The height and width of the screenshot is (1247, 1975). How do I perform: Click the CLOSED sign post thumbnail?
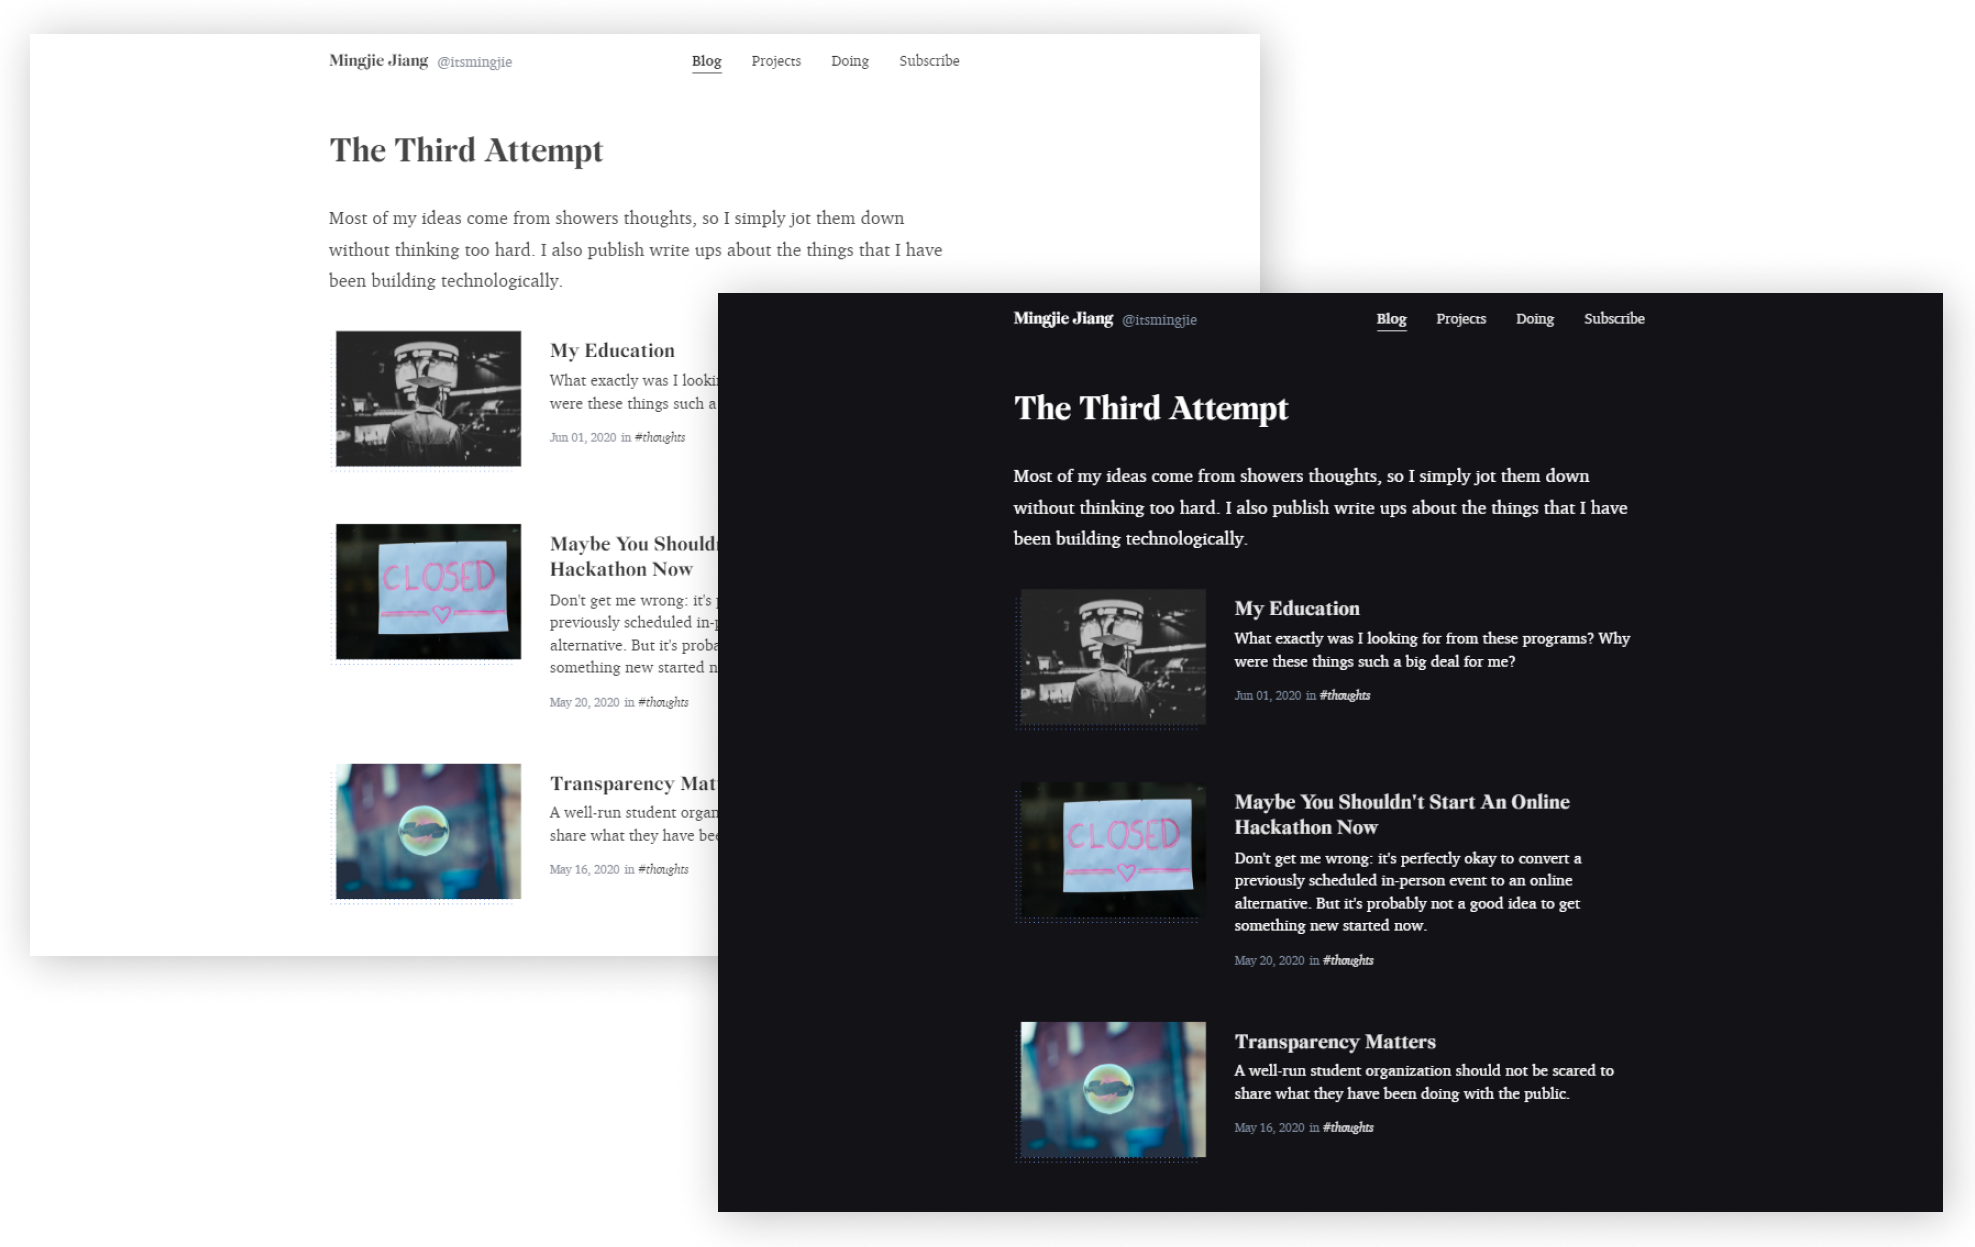pyautogui.click(x=431, y=589)
